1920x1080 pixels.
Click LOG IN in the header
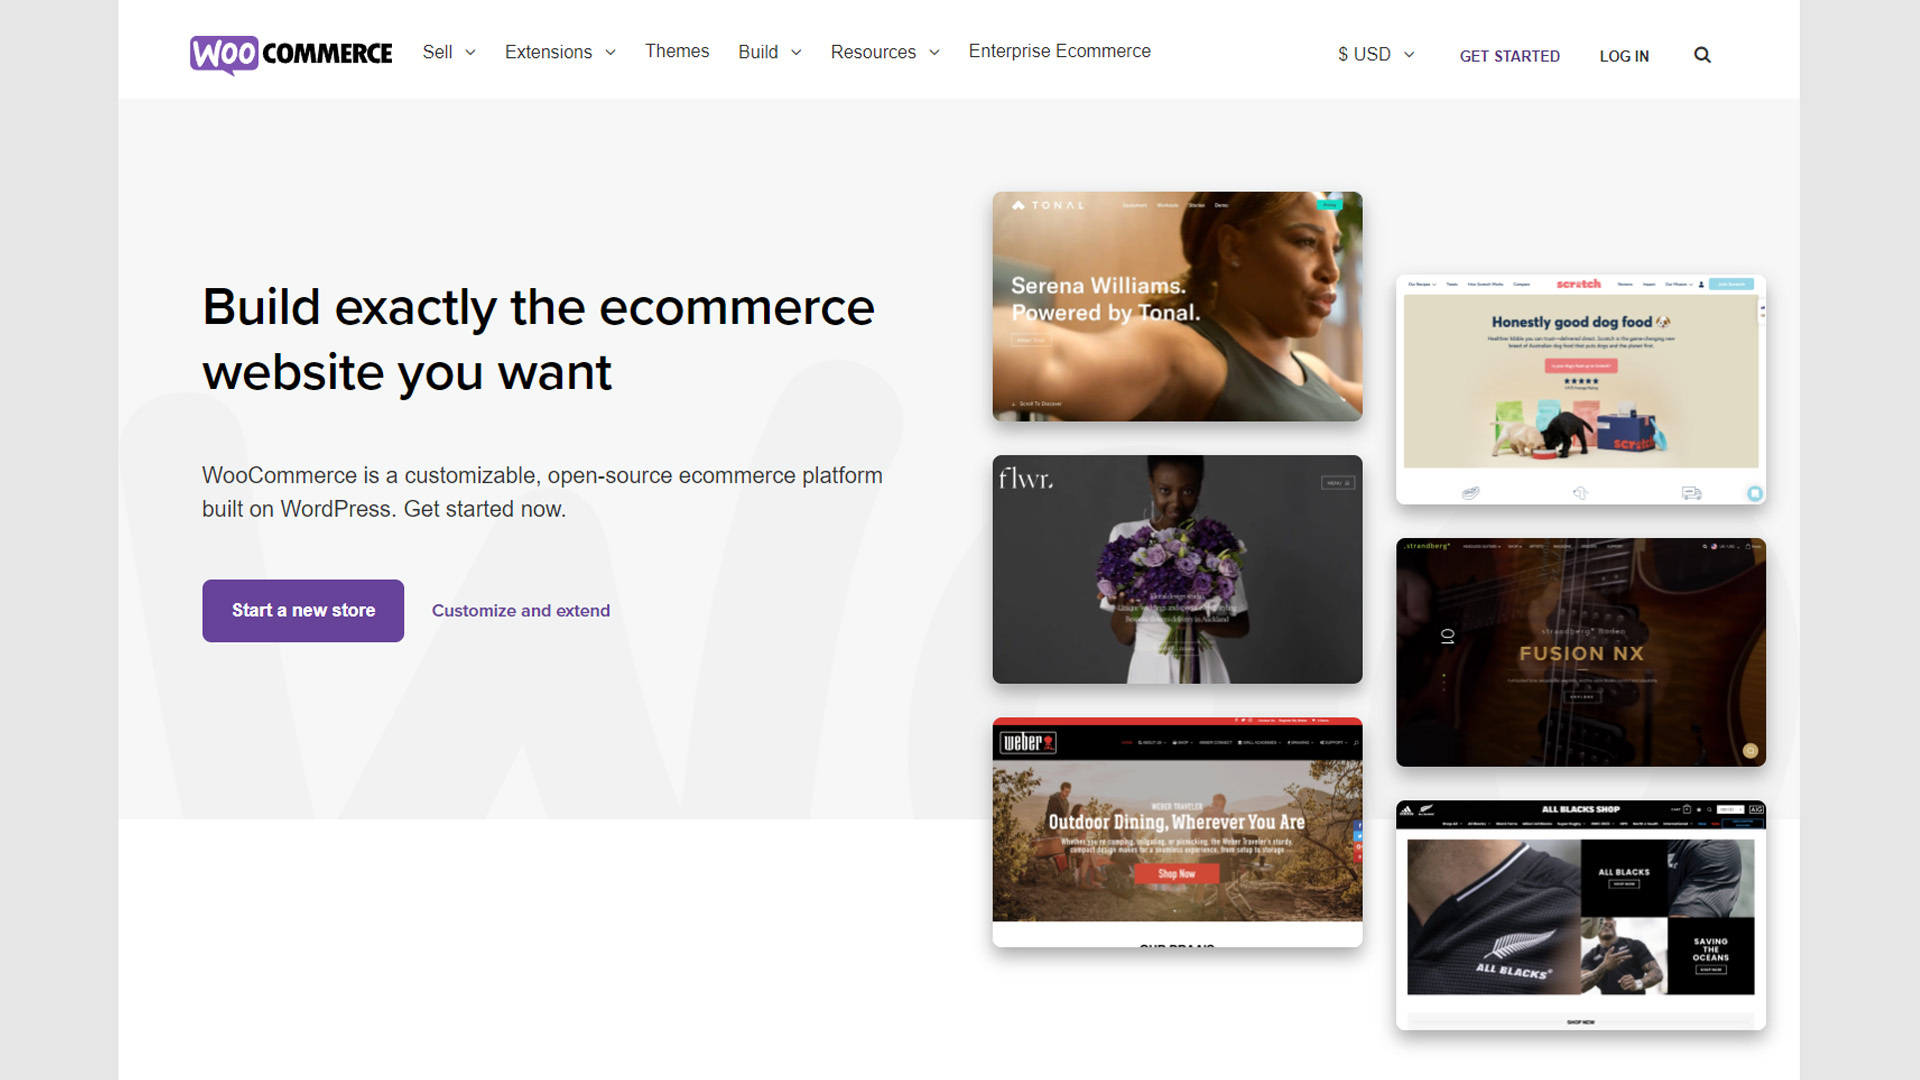click(x=1624, y=56)
